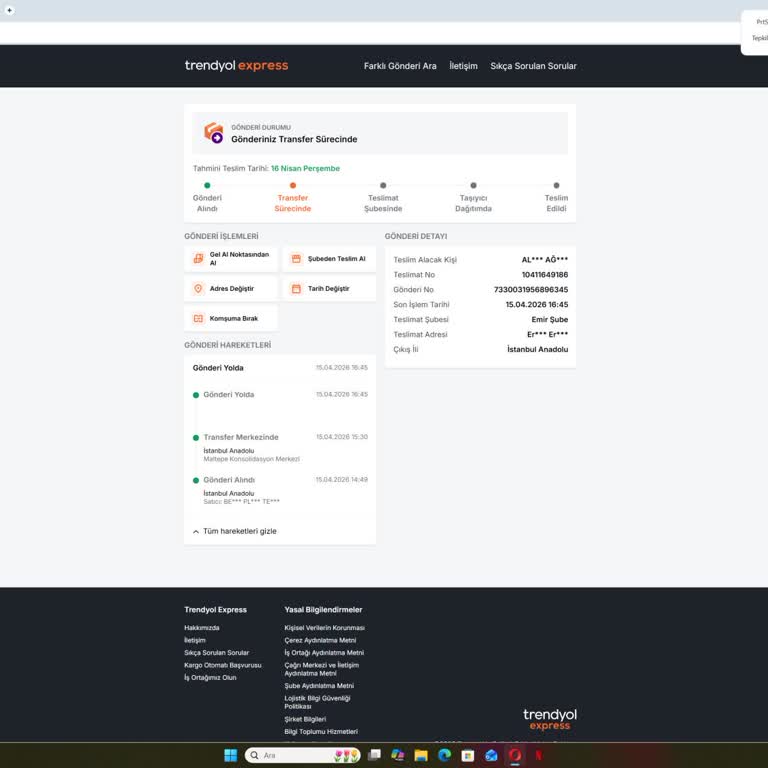The image size is (768, 768).
Task: Open the Netflix app from taskbar
Action: pyautogui.click(x=538, y=755)
